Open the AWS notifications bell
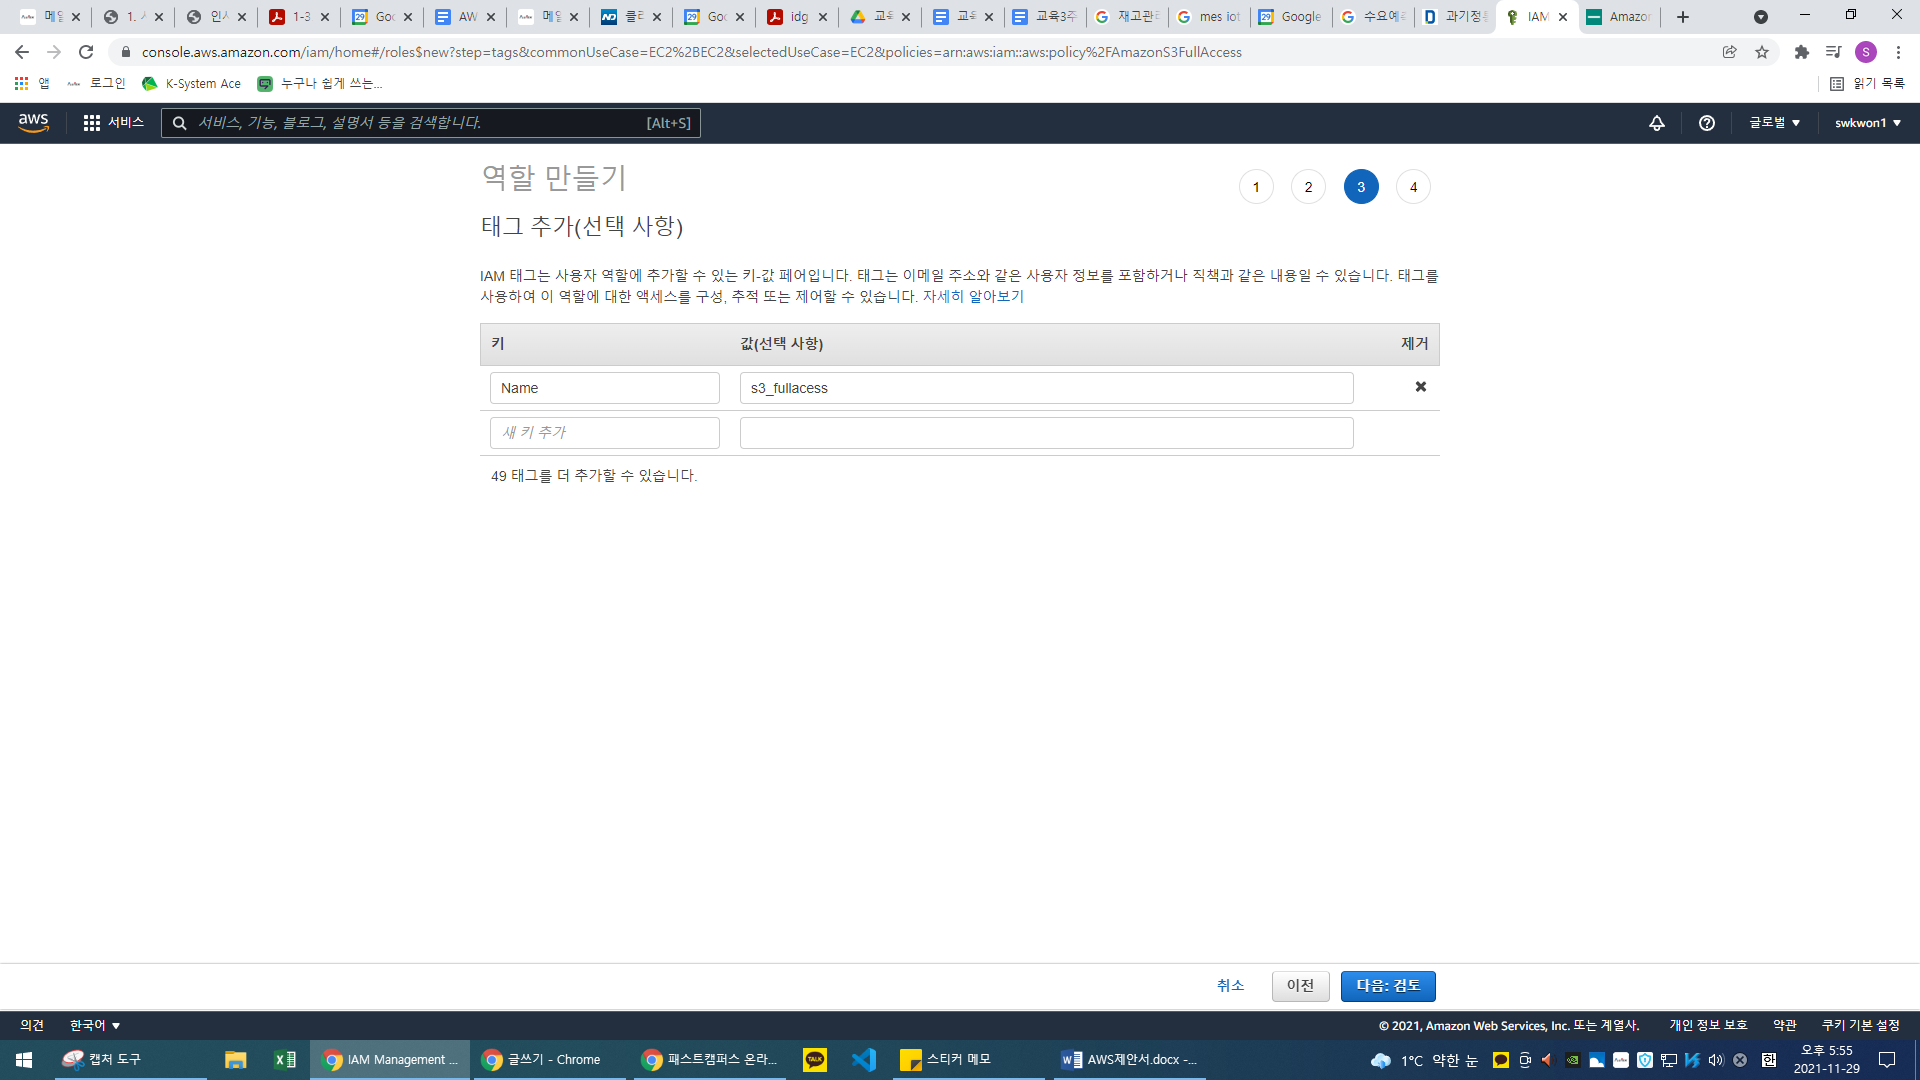 (1657, 122)
